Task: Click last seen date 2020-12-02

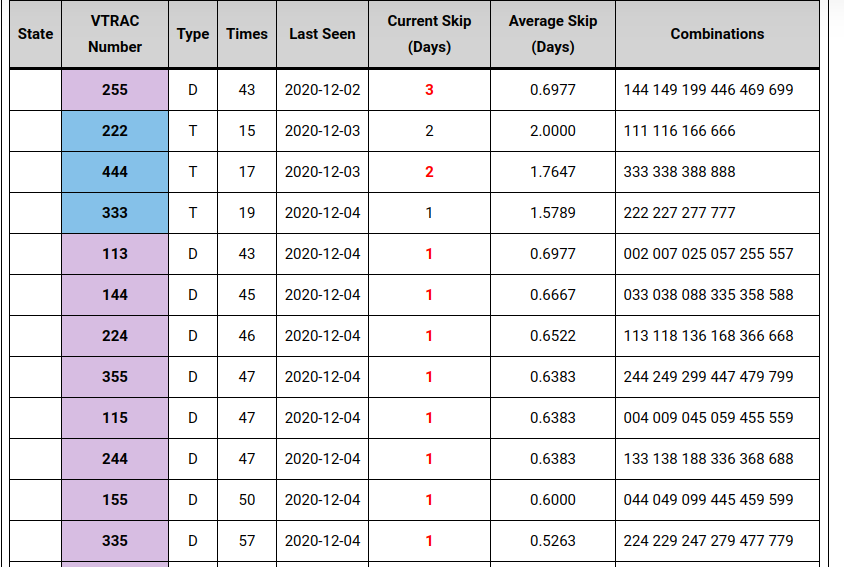Action: [322, 90]
